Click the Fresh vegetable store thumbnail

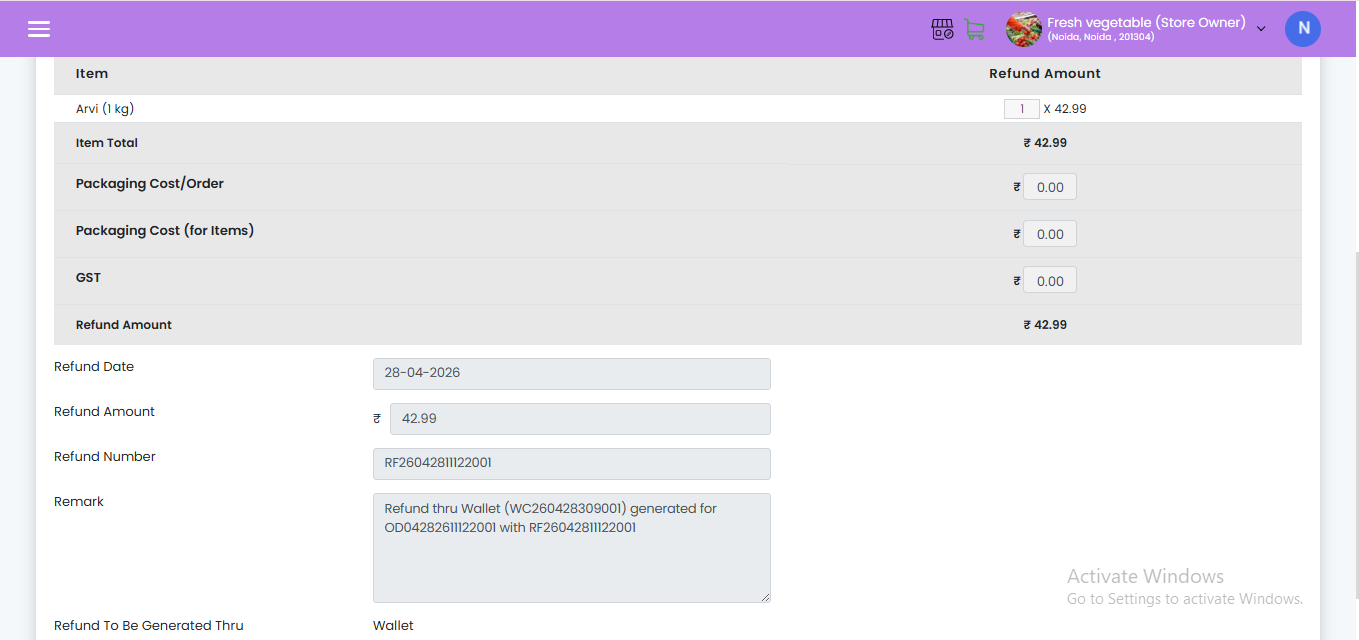point(1023,29)
